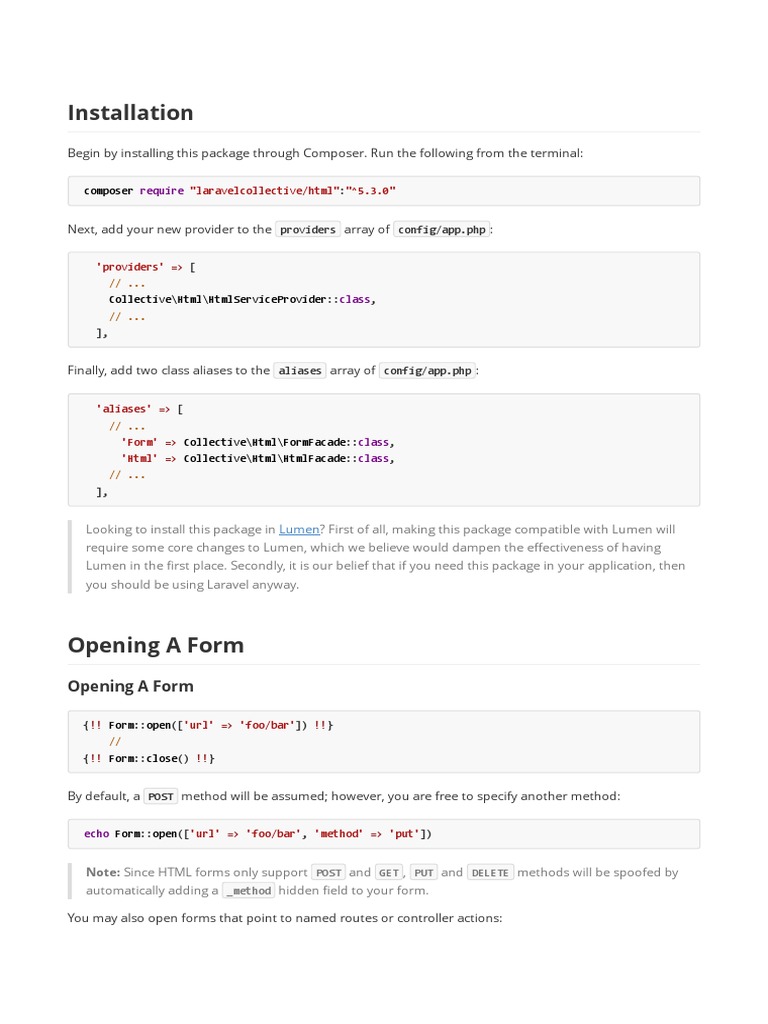Click the HtmlServiceProvider::class code line
The width and height of the screenshot is (768, 1024).
pyautogui.click(x=242, y=299)
